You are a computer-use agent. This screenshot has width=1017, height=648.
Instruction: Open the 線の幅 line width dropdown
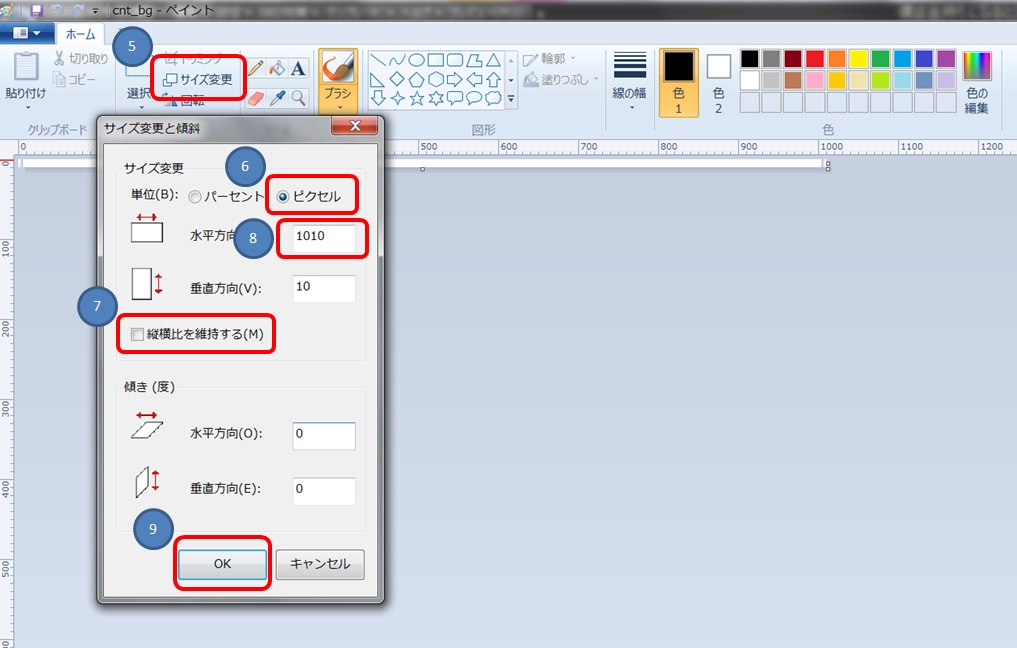tap(629, 82)
